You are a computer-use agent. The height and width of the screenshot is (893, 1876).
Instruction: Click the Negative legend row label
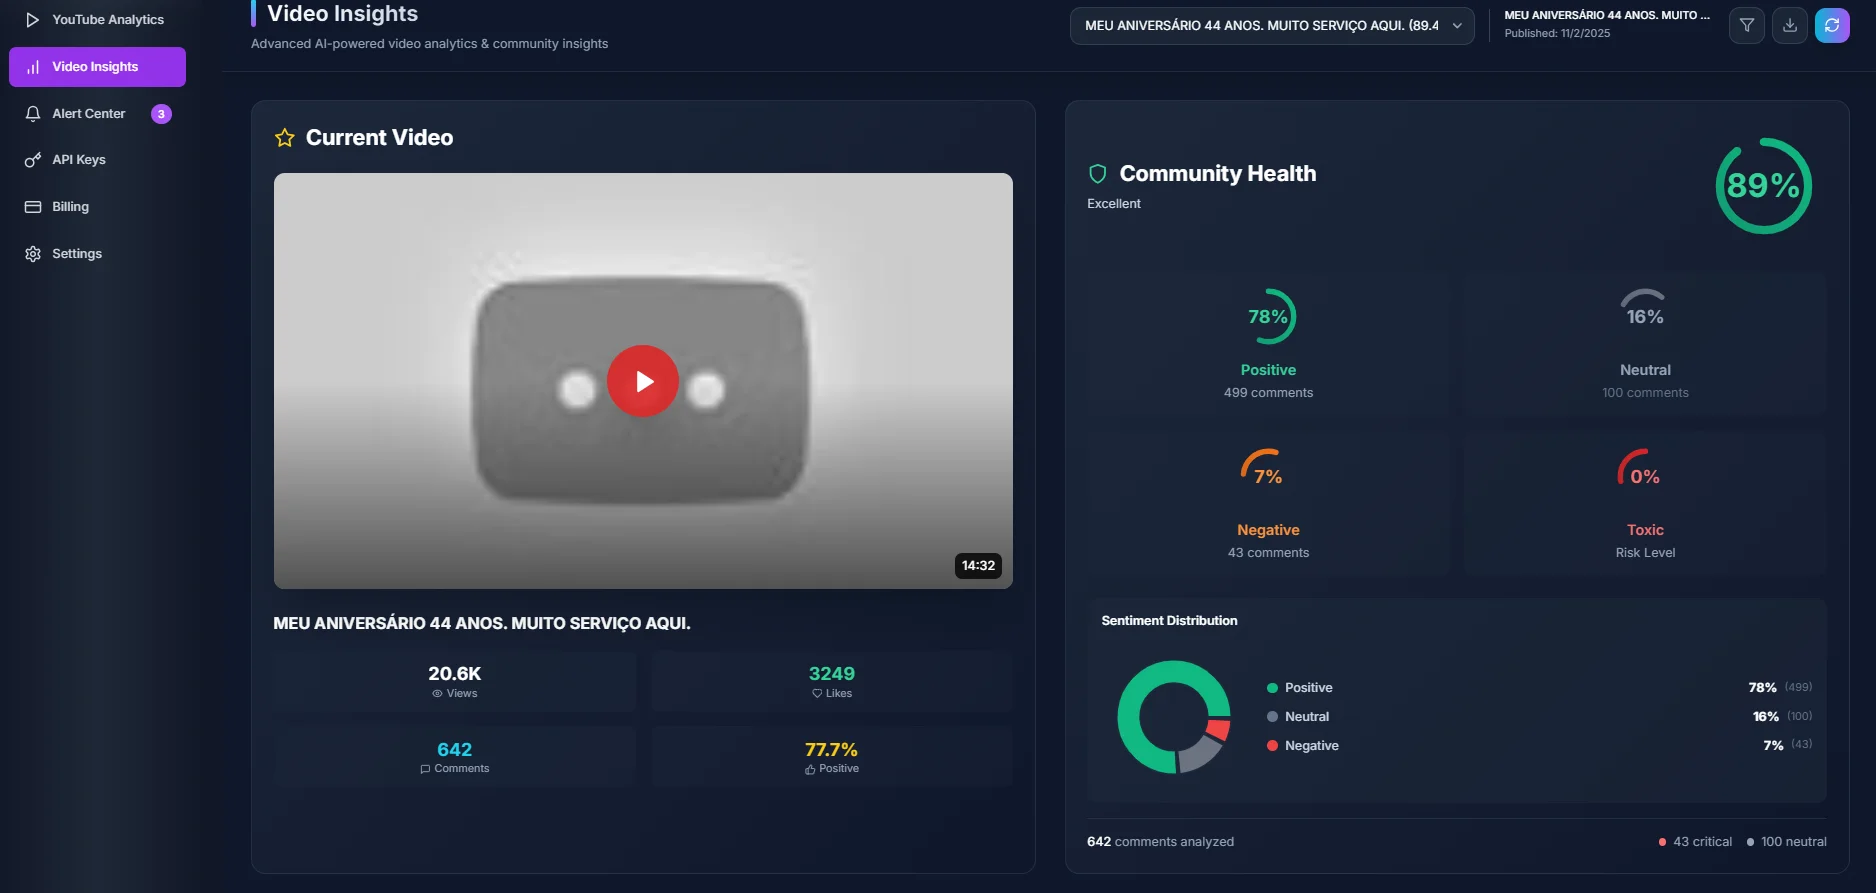(x=1312, y=746)
